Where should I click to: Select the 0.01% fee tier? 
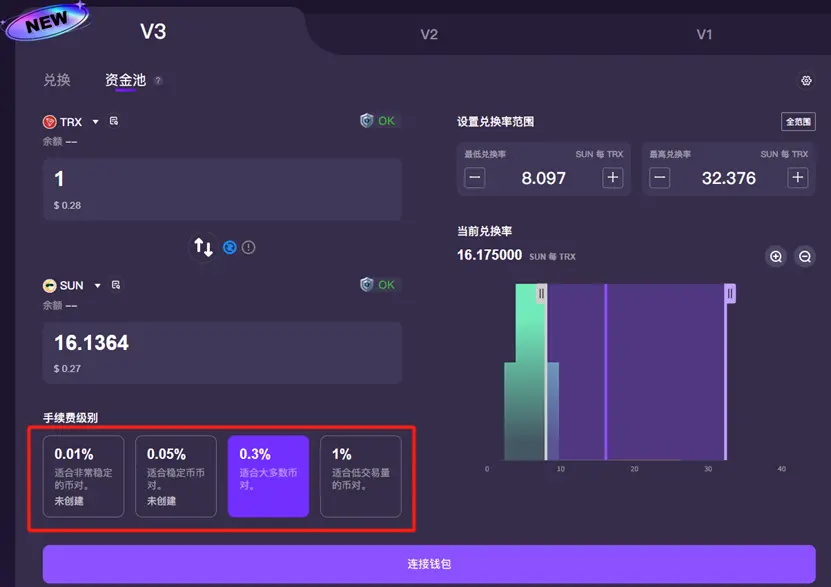click(82, 475)
